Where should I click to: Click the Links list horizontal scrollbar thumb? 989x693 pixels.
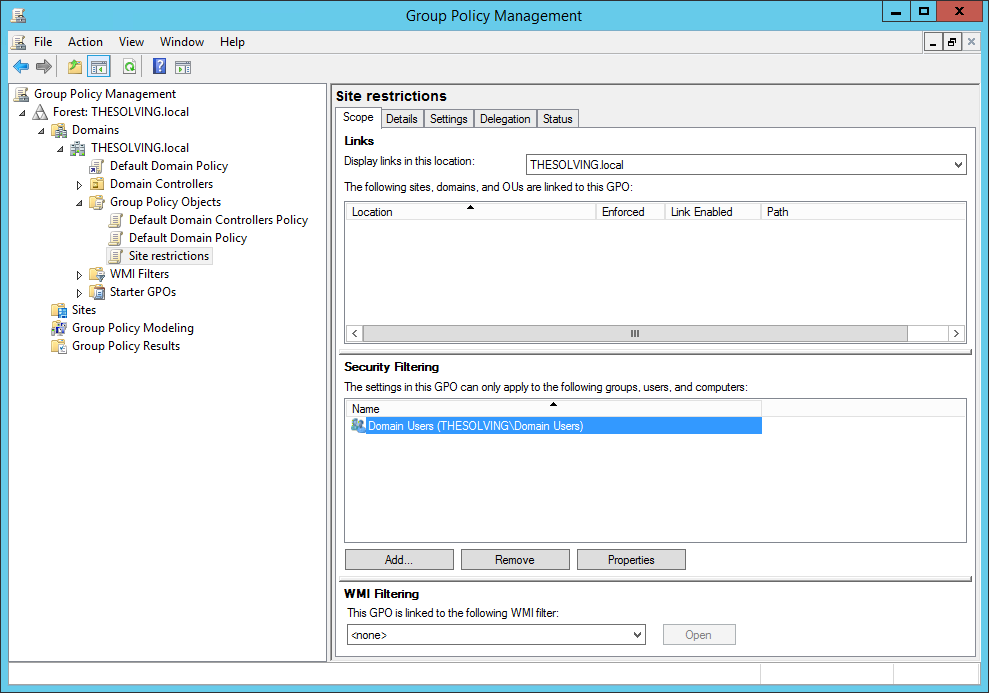[x=635, y=333]
